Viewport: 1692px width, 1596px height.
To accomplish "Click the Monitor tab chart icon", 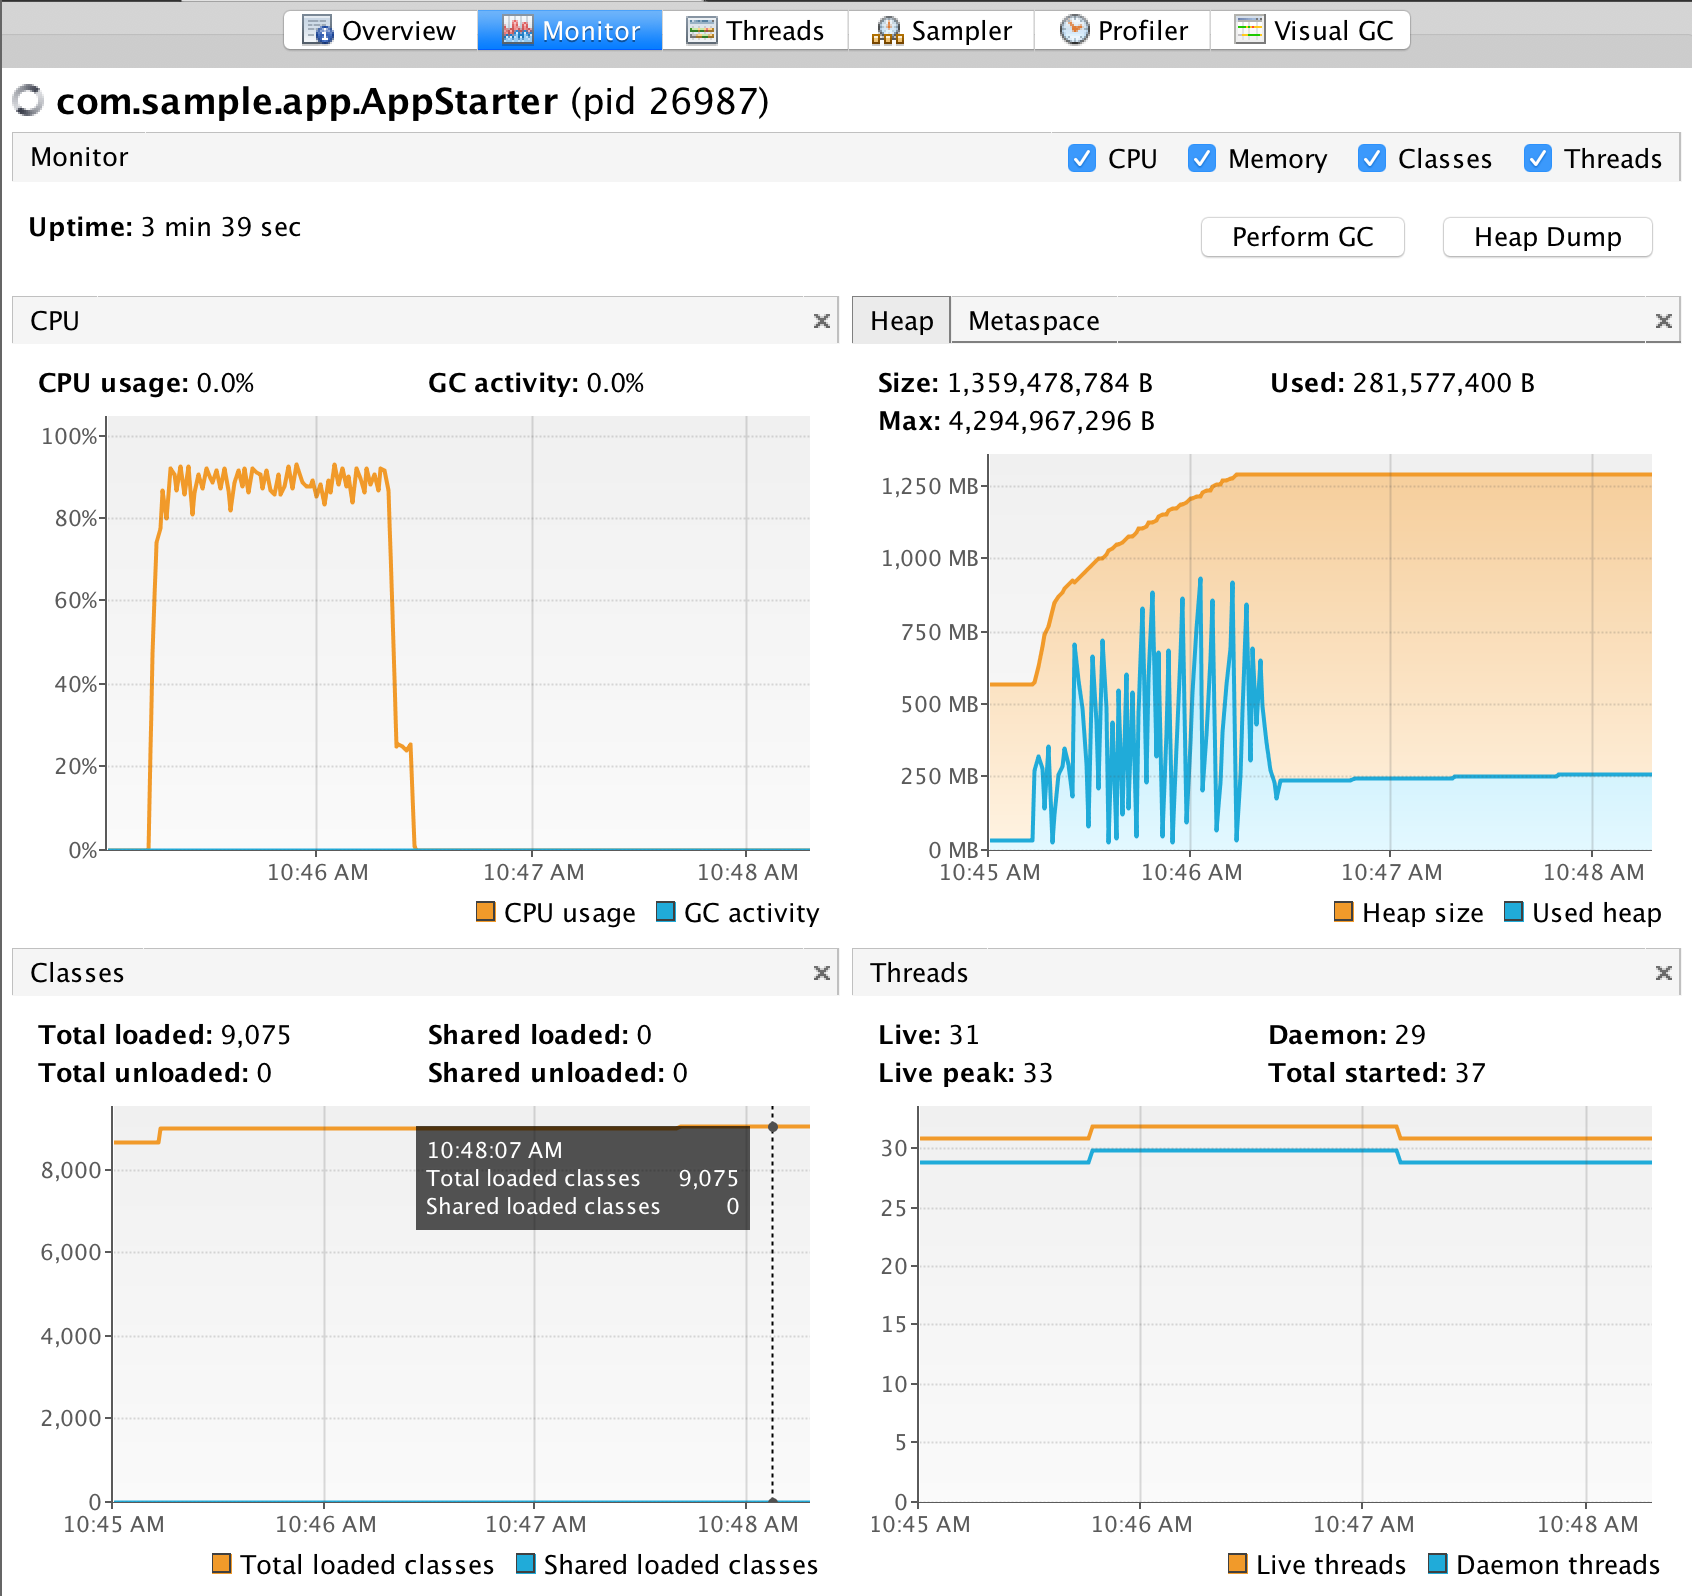I will click(x=517, y=30).
